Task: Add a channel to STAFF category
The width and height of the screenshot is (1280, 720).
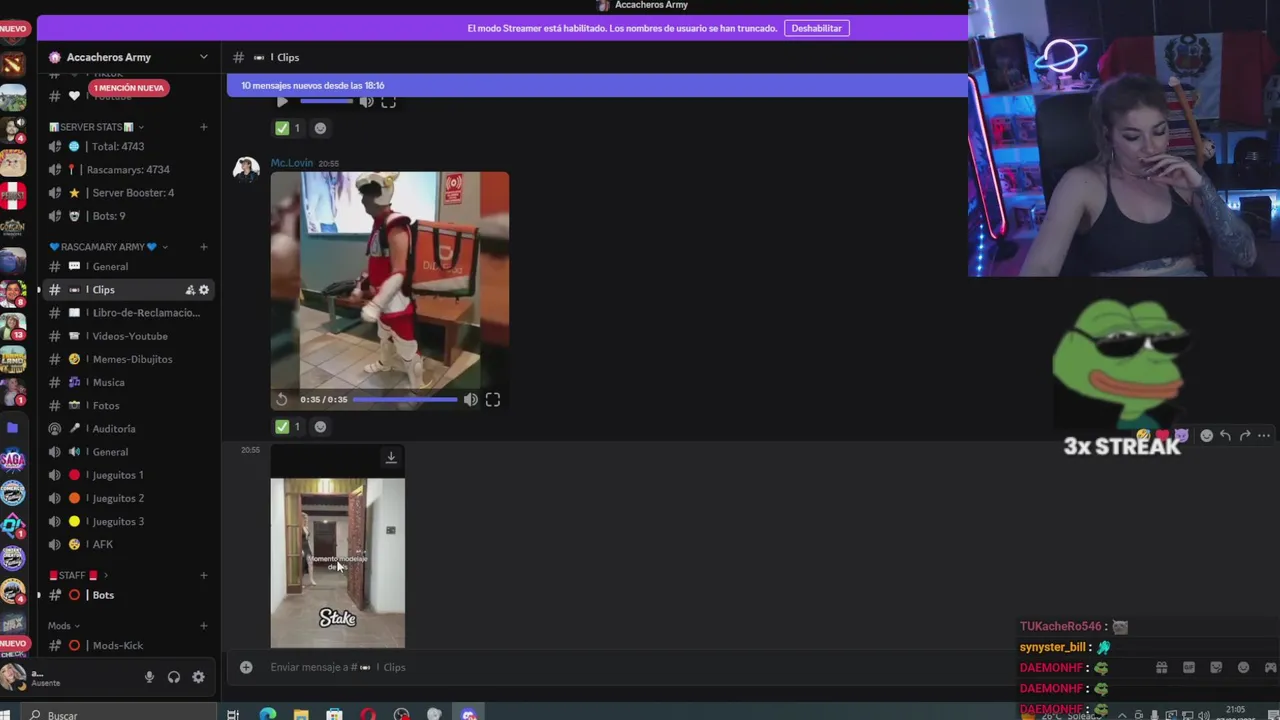Action: (204, 575)
